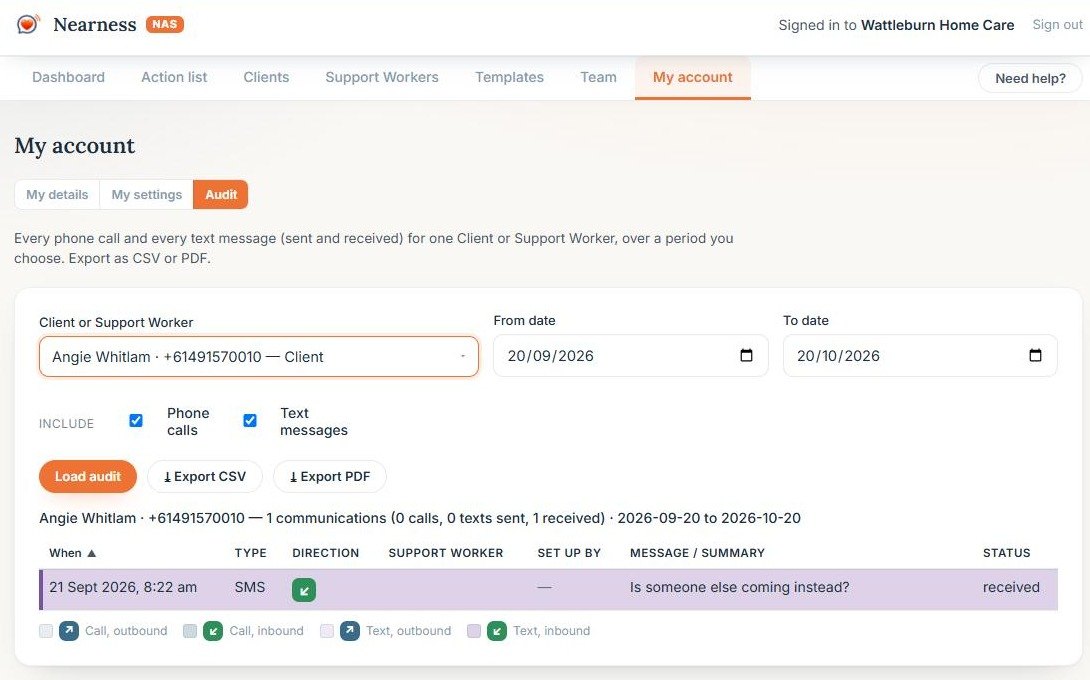The width and height of the screenshot is (1090, 680).
Task: Click the Call, inbound legend color swatch
Action: pyautogui.click(x=190, y=631)
